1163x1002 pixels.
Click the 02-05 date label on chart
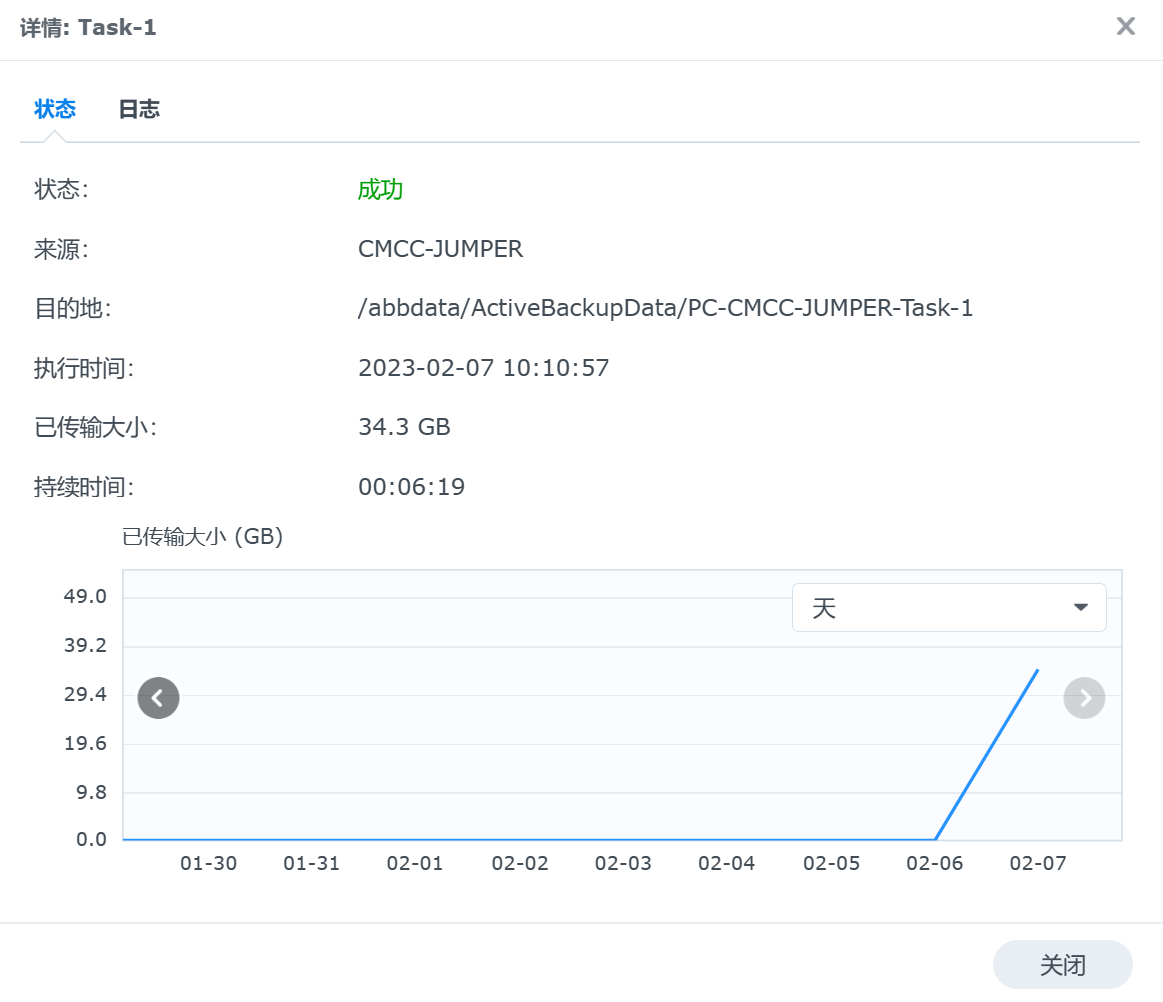(x=831, y=863)
